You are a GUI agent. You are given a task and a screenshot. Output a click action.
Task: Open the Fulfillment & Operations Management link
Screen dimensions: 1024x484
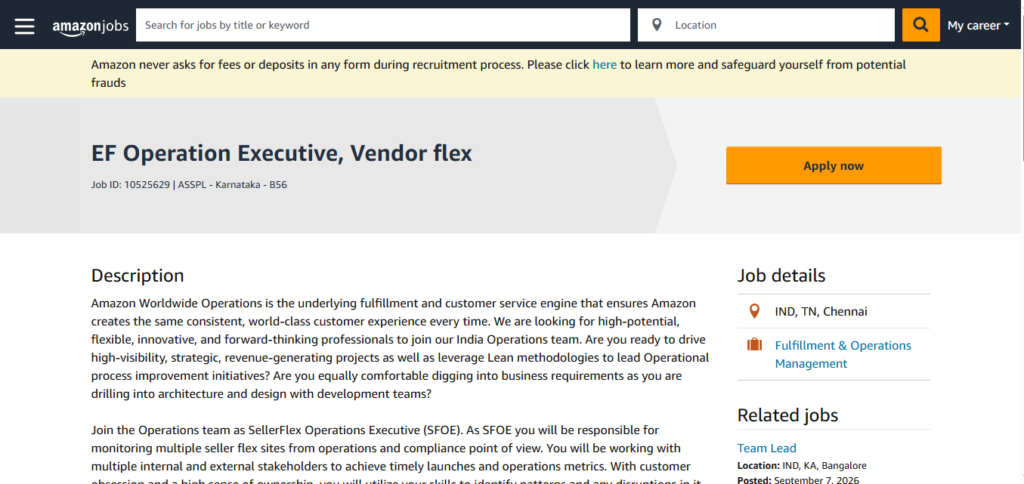pyautogui.click(x=842, y=355)
